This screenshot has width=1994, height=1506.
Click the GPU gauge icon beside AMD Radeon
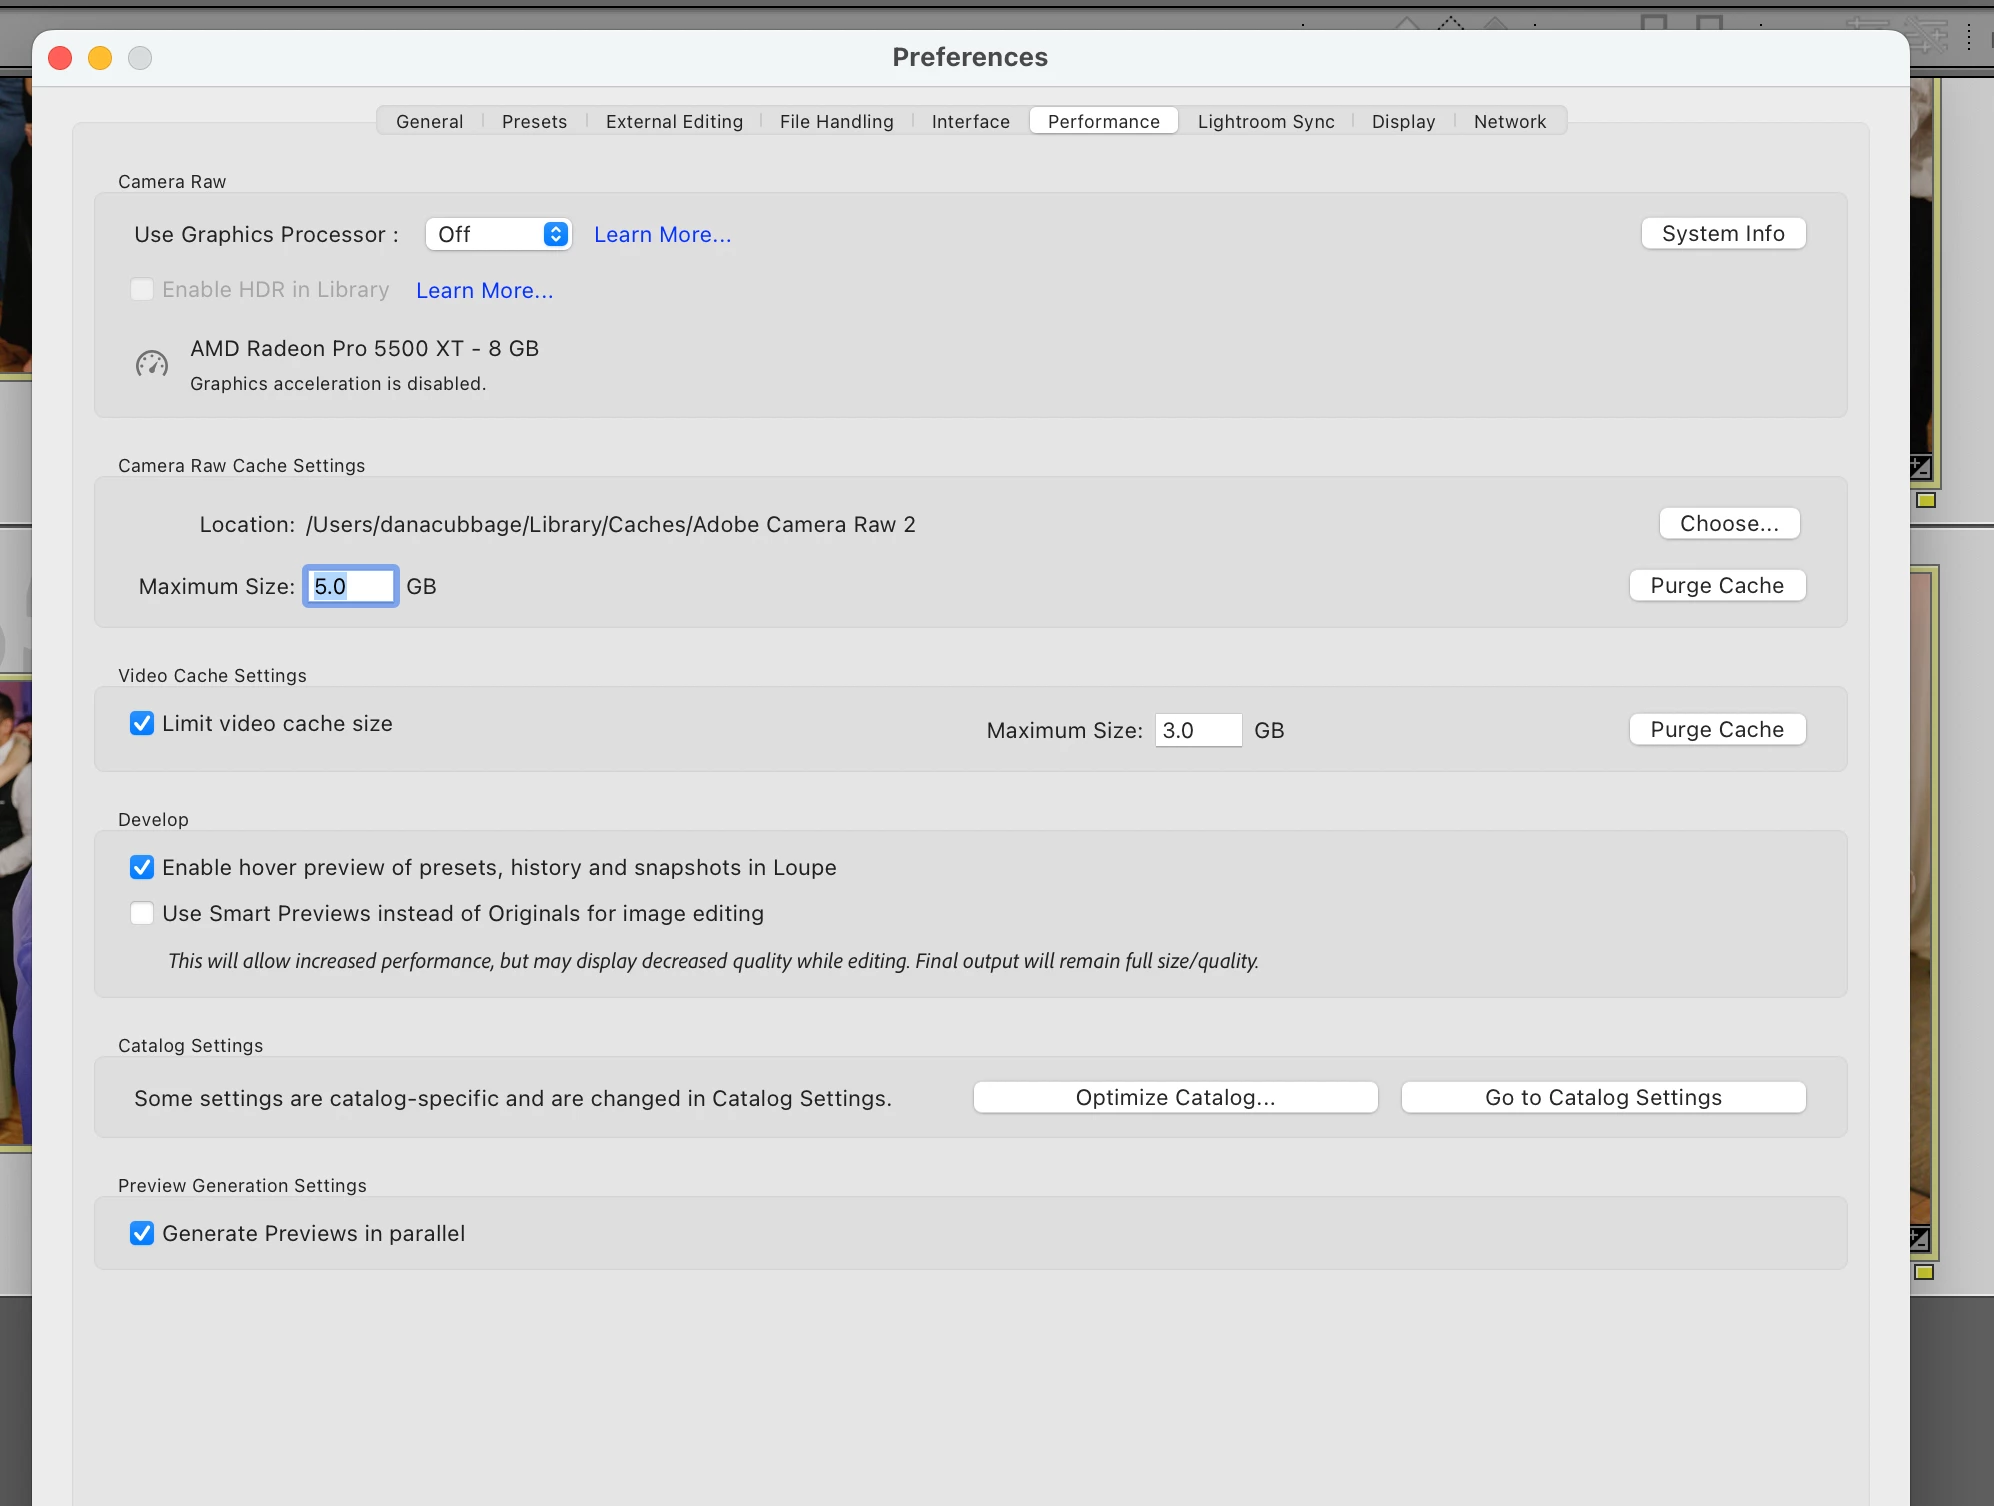(152, 364)
